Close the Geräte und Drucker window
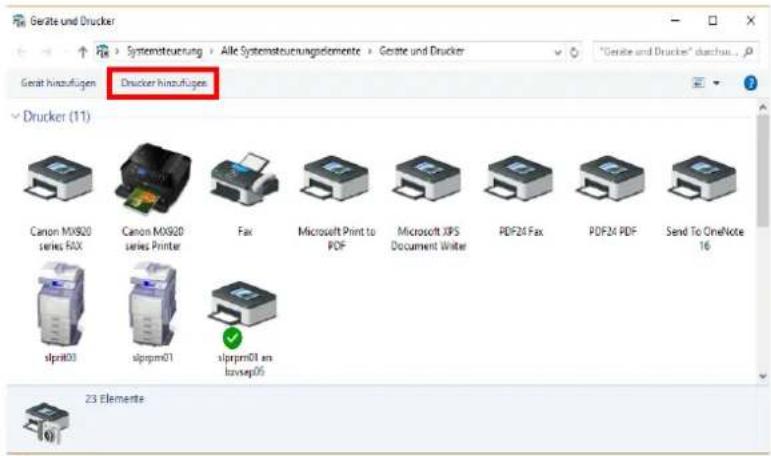 (x=750, y=21)
